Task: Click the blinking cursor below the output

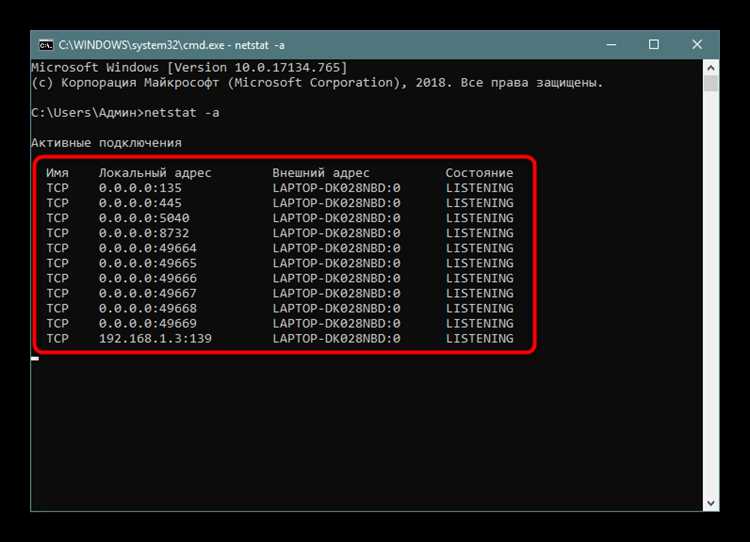Action: [x=35, y=358]
